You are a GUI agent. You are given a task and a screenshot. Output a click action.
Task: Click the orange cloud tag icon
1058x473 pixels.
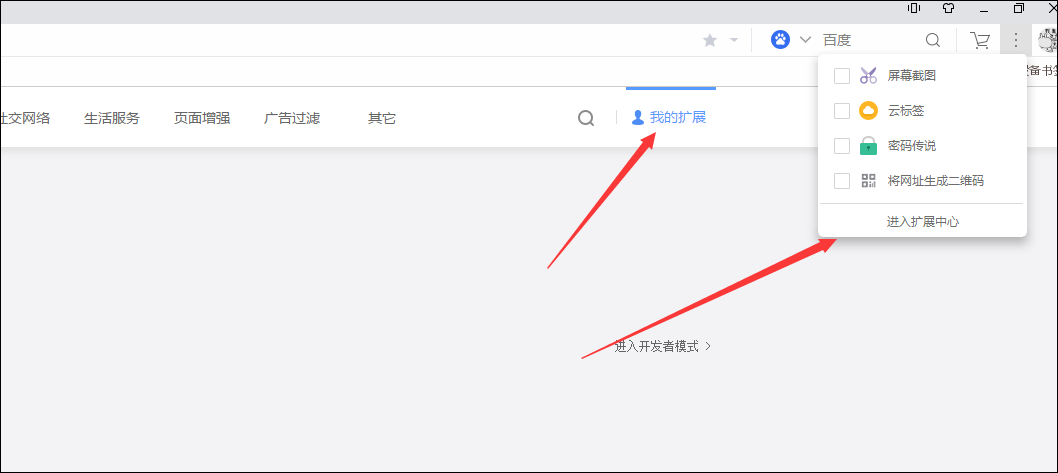coord(868,111)
